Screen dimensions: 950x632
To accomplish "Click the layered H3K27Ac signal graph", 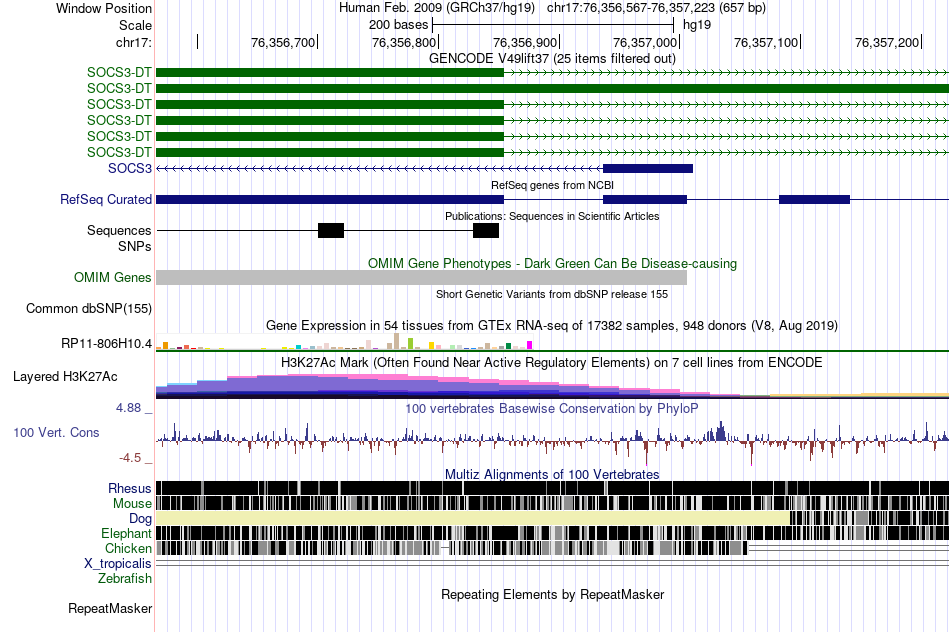I will 552,385.
